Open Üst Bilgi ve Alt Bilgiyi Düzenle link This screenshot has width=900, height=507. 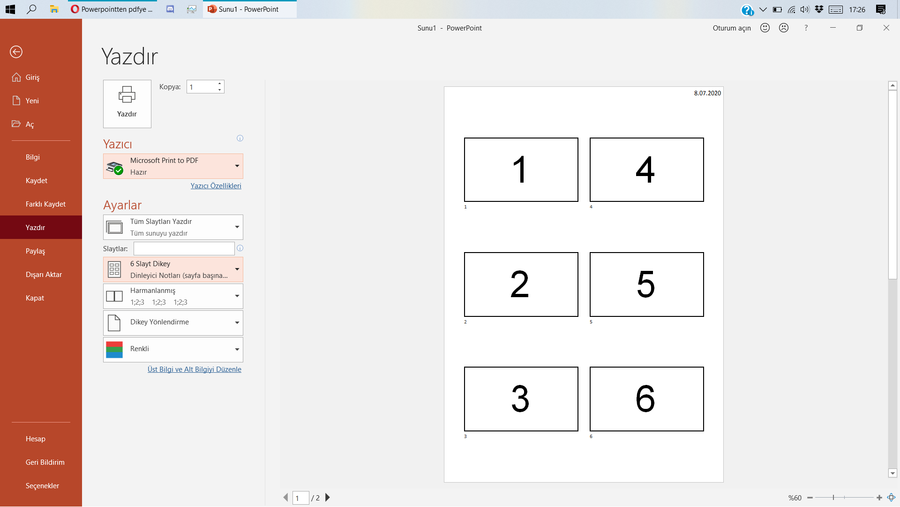pyautogui.click(x=194, y=370)
